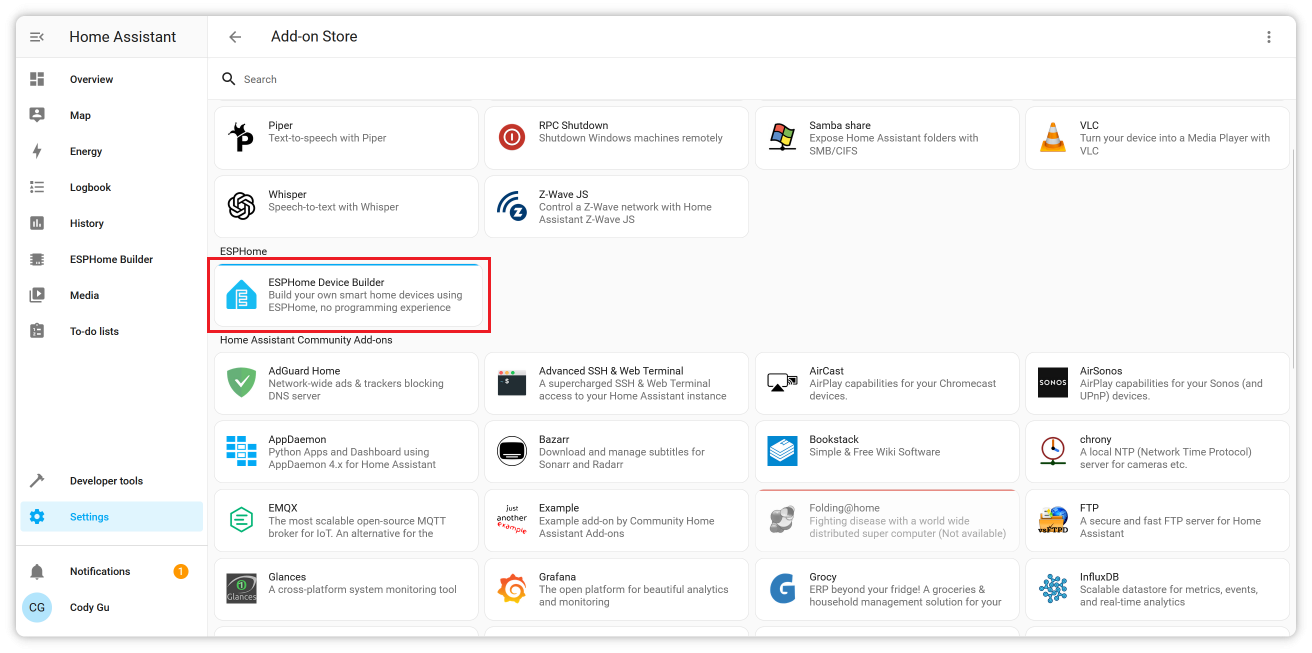1312x653 pixels.
Task: Click the Grafana flame icon
Action: pos(512,589)
